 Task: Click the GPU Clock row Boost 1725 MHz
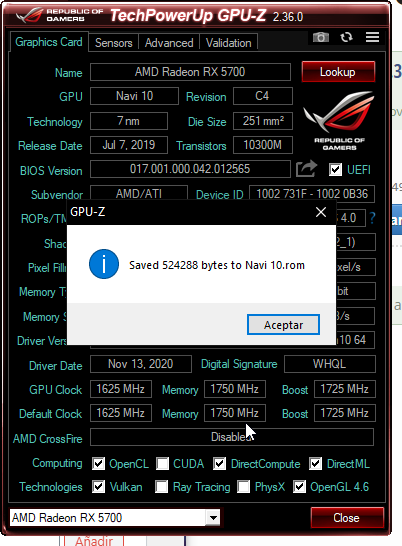pos(345,389)
